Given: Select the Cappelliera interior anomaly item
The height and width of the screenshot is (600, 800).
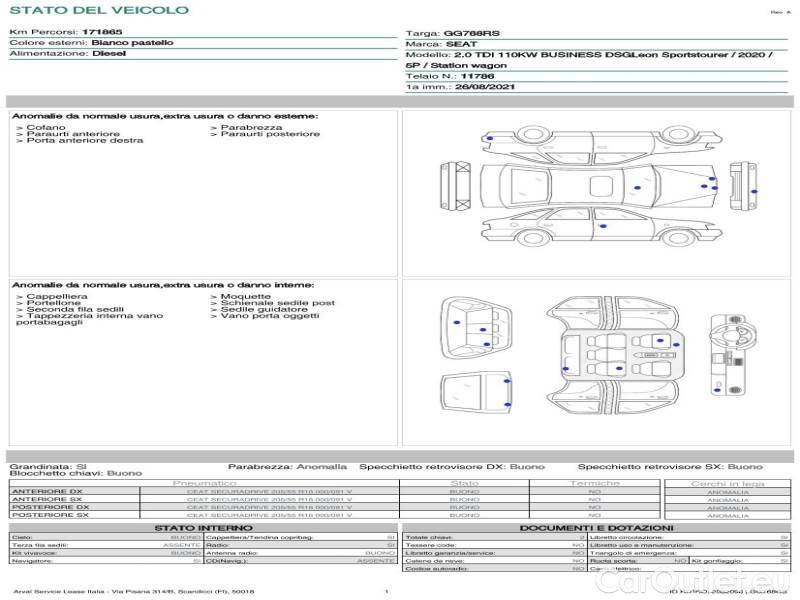Looking at the screenshot, I should 54,297.
